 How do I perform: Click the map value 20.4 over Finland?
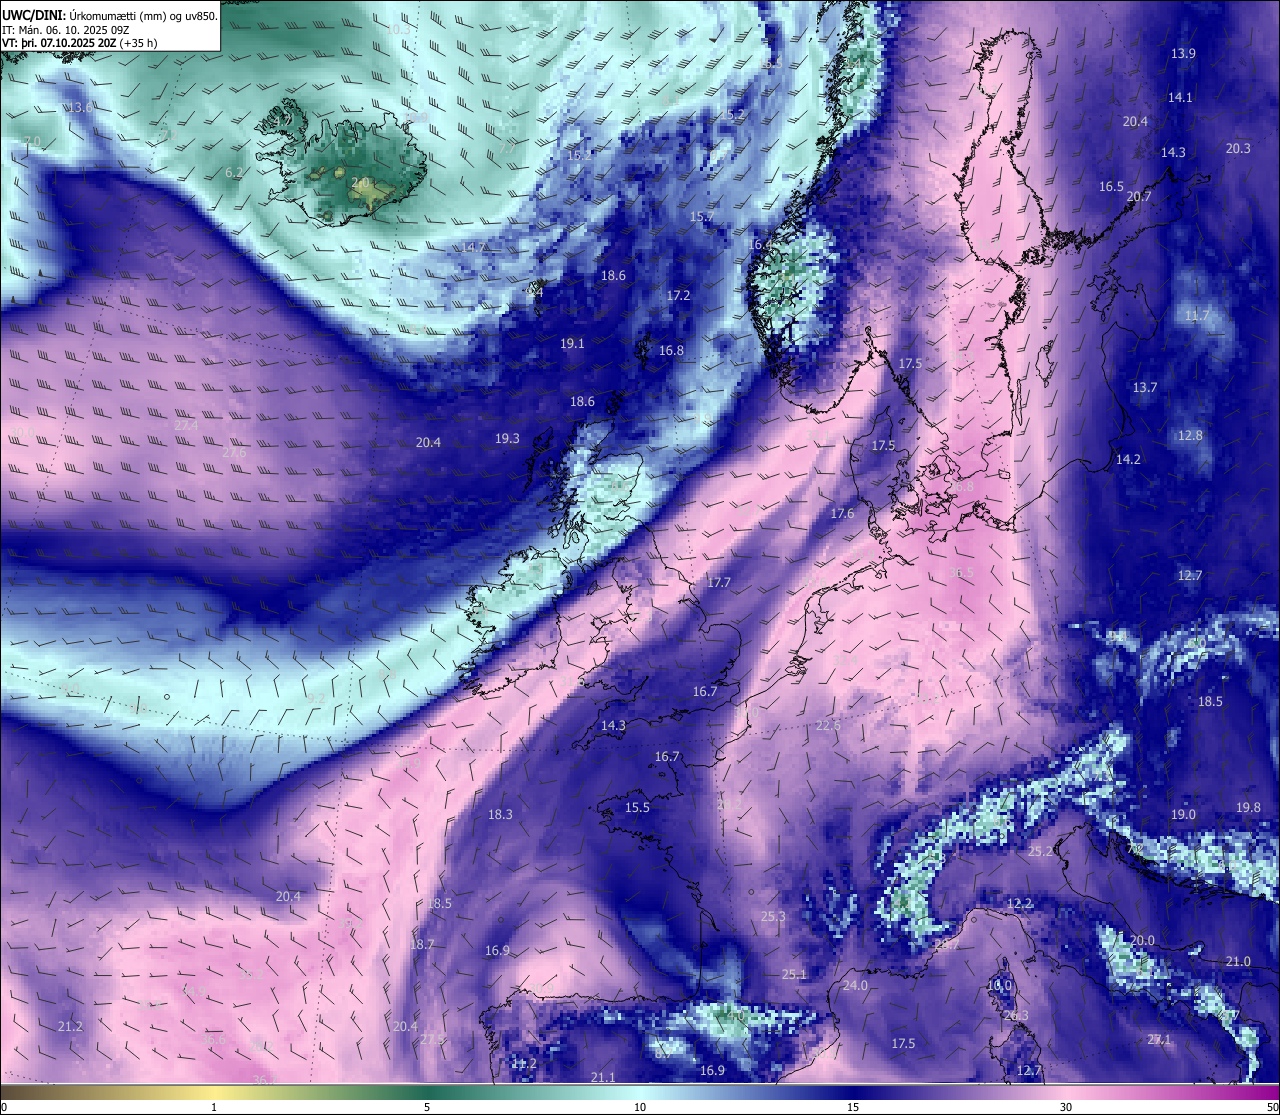point(1135,121)
